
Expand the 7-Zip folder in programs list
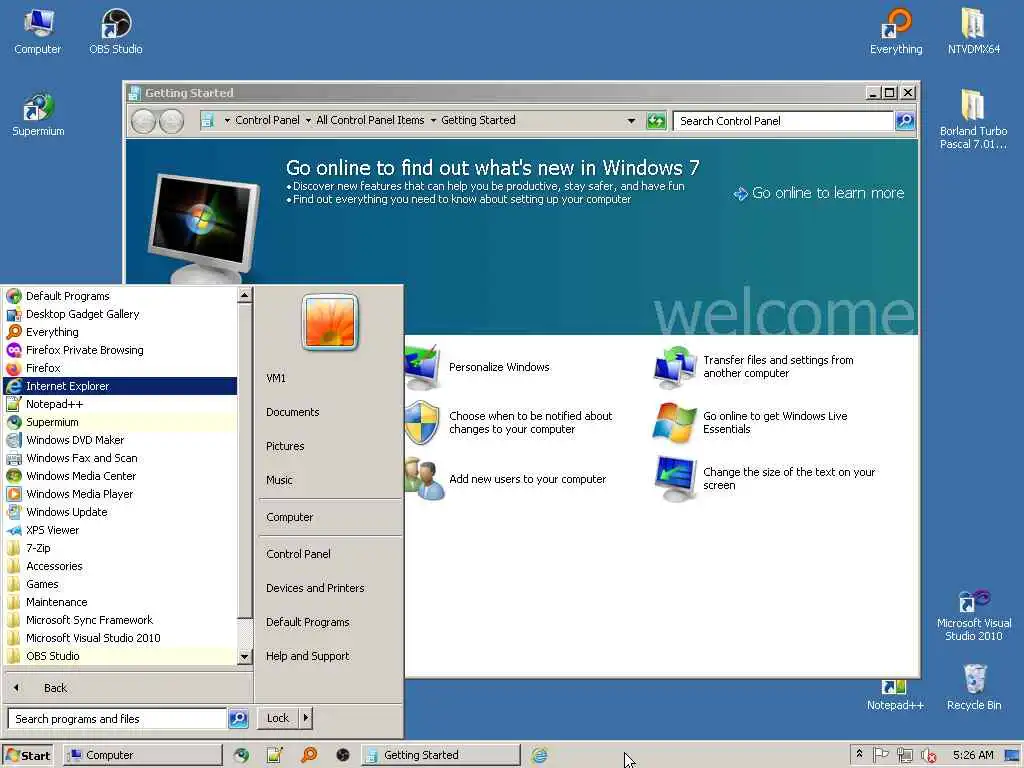click(120, 548)
